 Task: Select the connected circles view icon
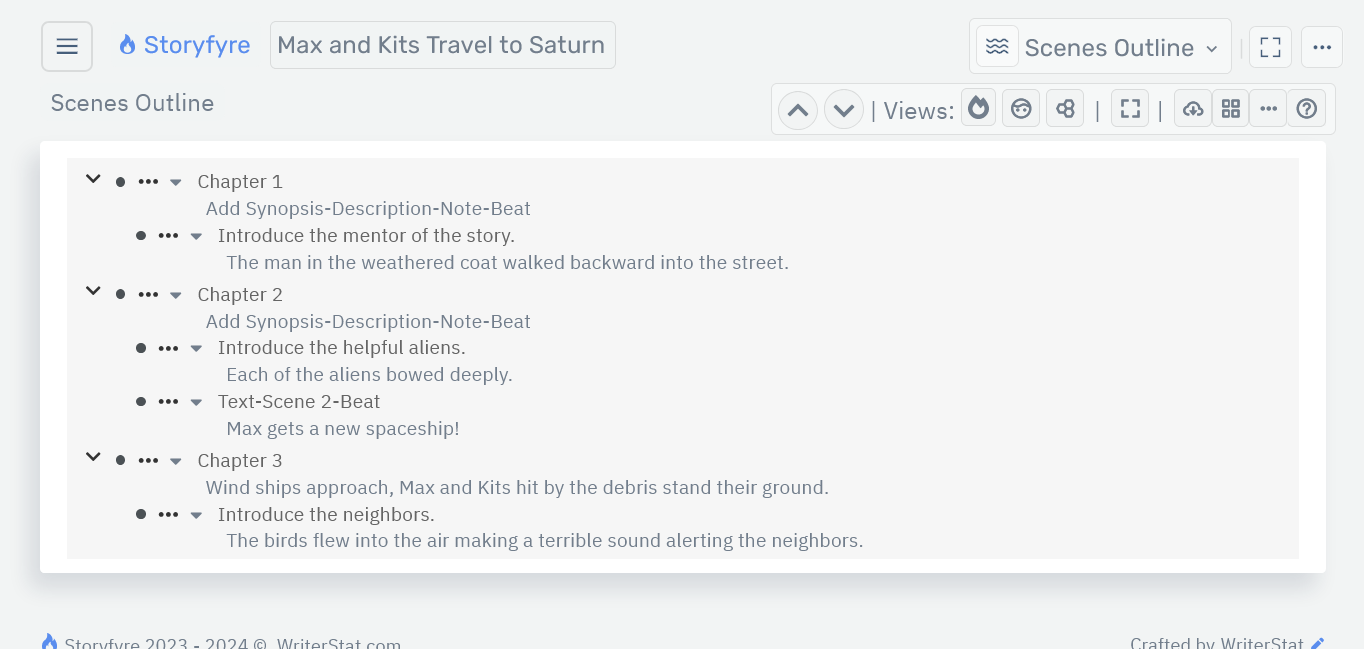tap(1065, 109)
